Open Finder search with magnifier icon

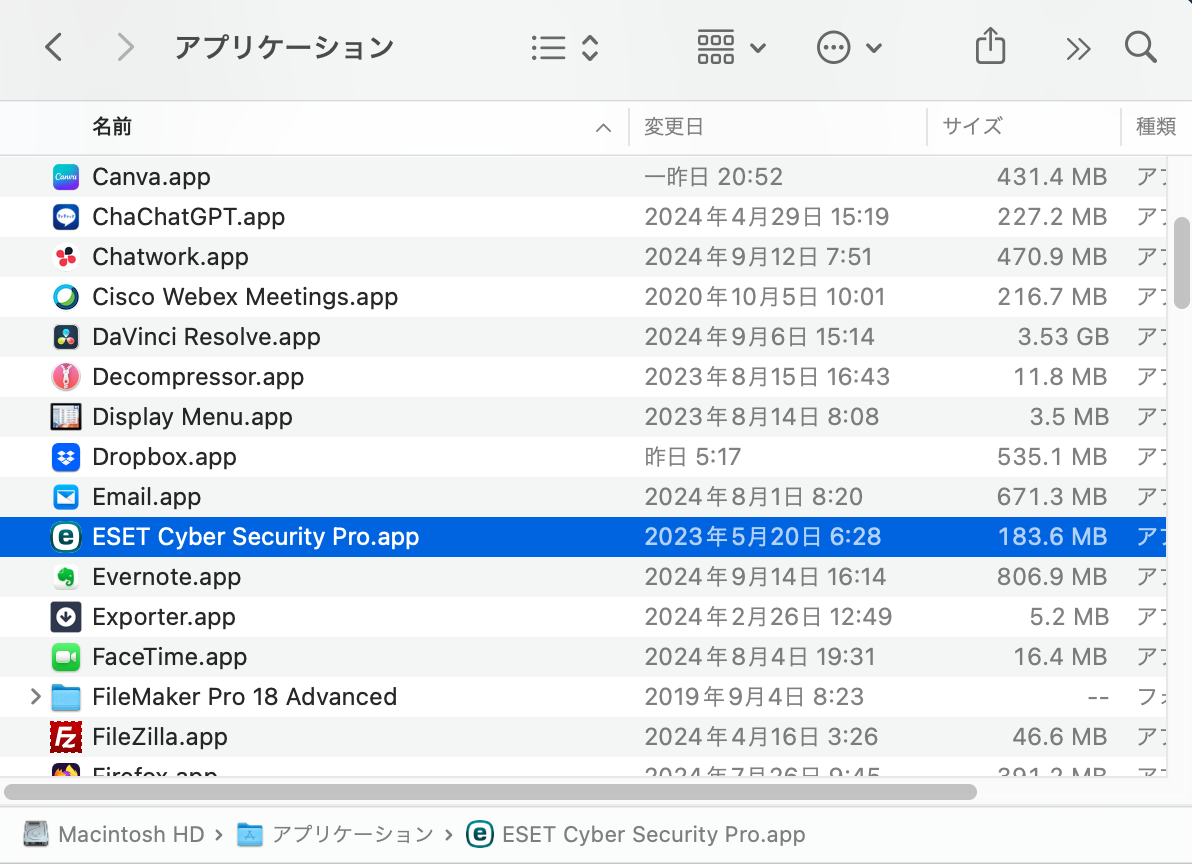[1140, 47]
